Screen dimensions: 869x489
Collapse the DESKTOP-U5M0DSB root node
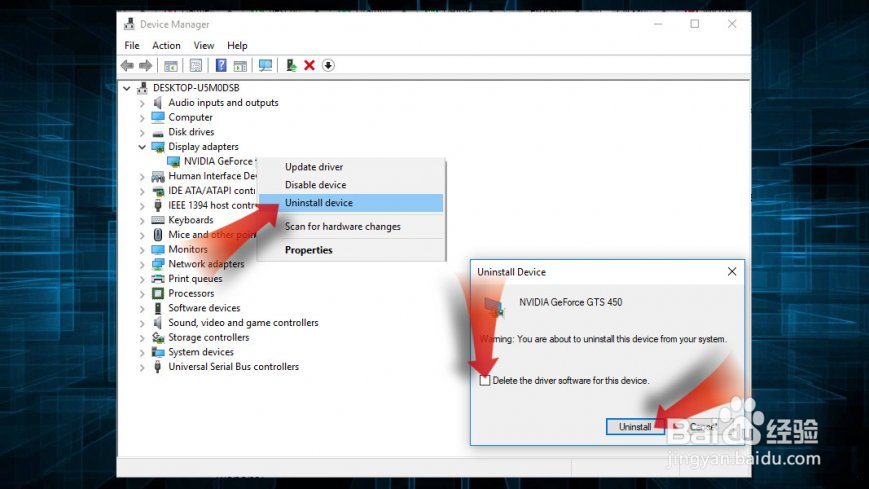[127, 88]
